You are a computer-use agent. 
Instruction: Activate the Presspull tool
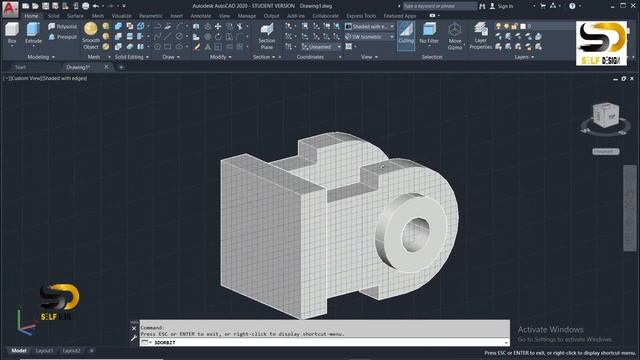pos(62,37)
